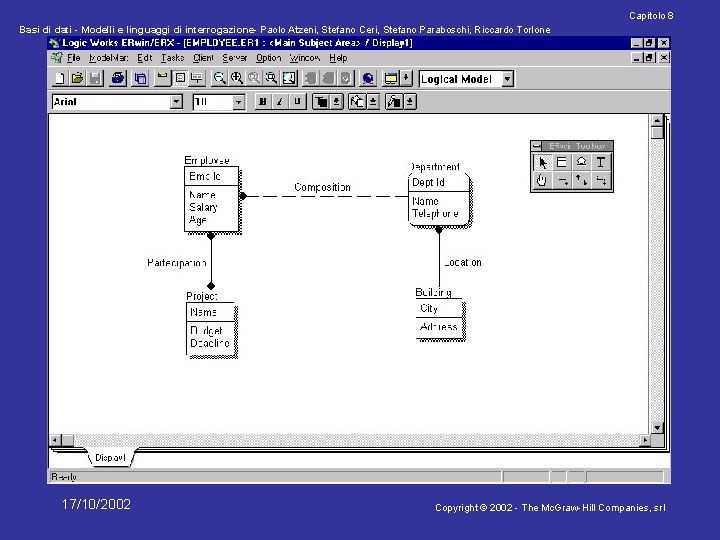Click the text color swatch button
The height and width of the screenshot is (540, 720).
pos(322,102)
